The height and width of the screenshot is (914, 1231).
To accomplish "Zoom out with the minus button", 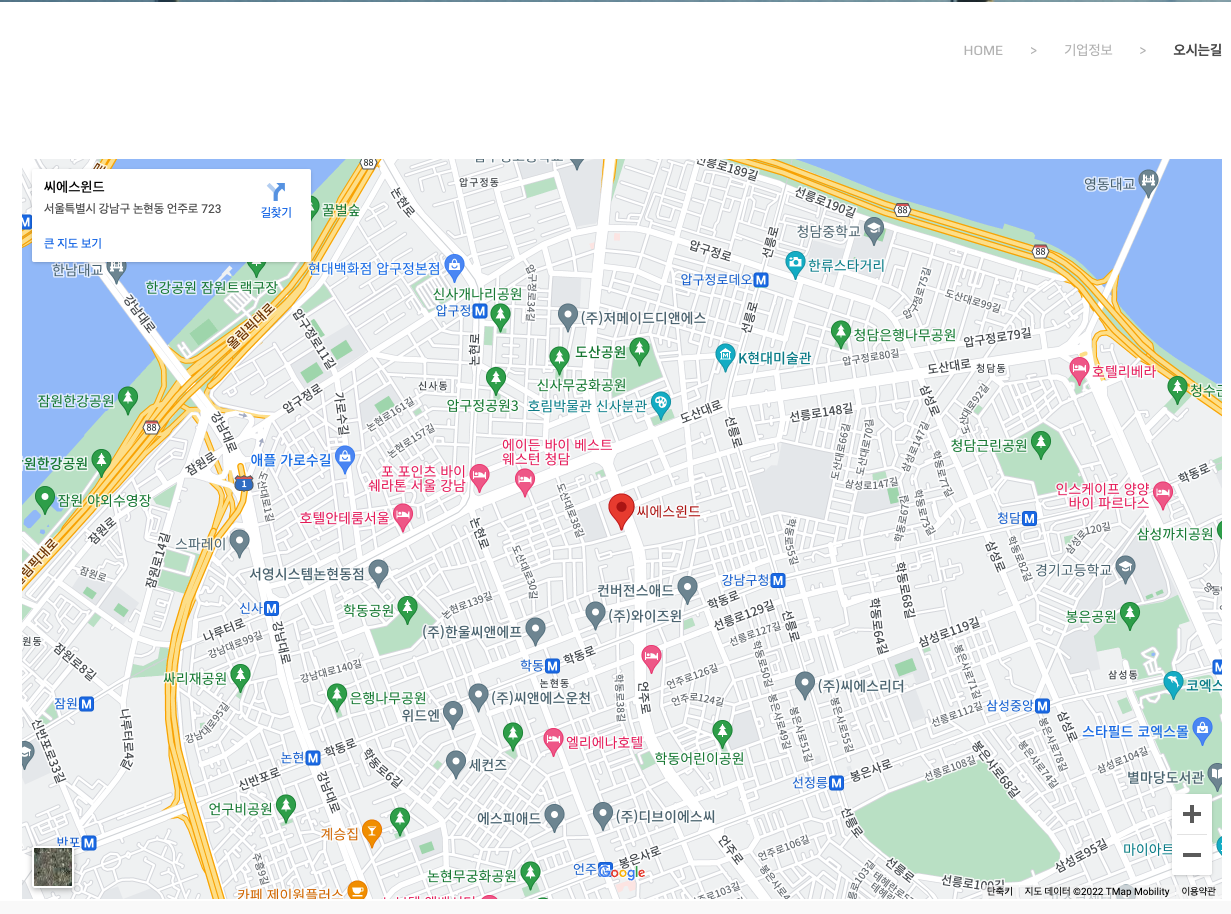I will tap(1191, 854).
